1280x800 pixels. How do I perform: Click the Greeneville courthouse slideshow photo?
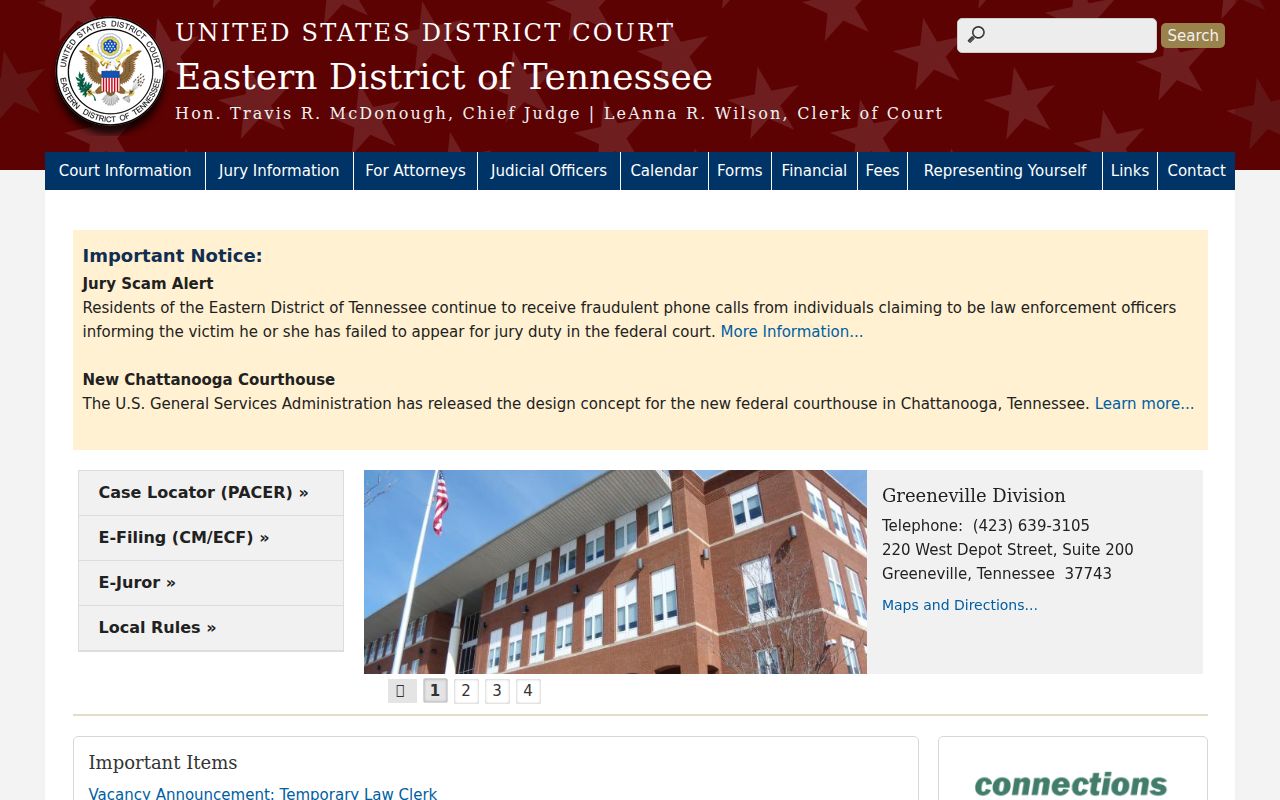point(615,572)
